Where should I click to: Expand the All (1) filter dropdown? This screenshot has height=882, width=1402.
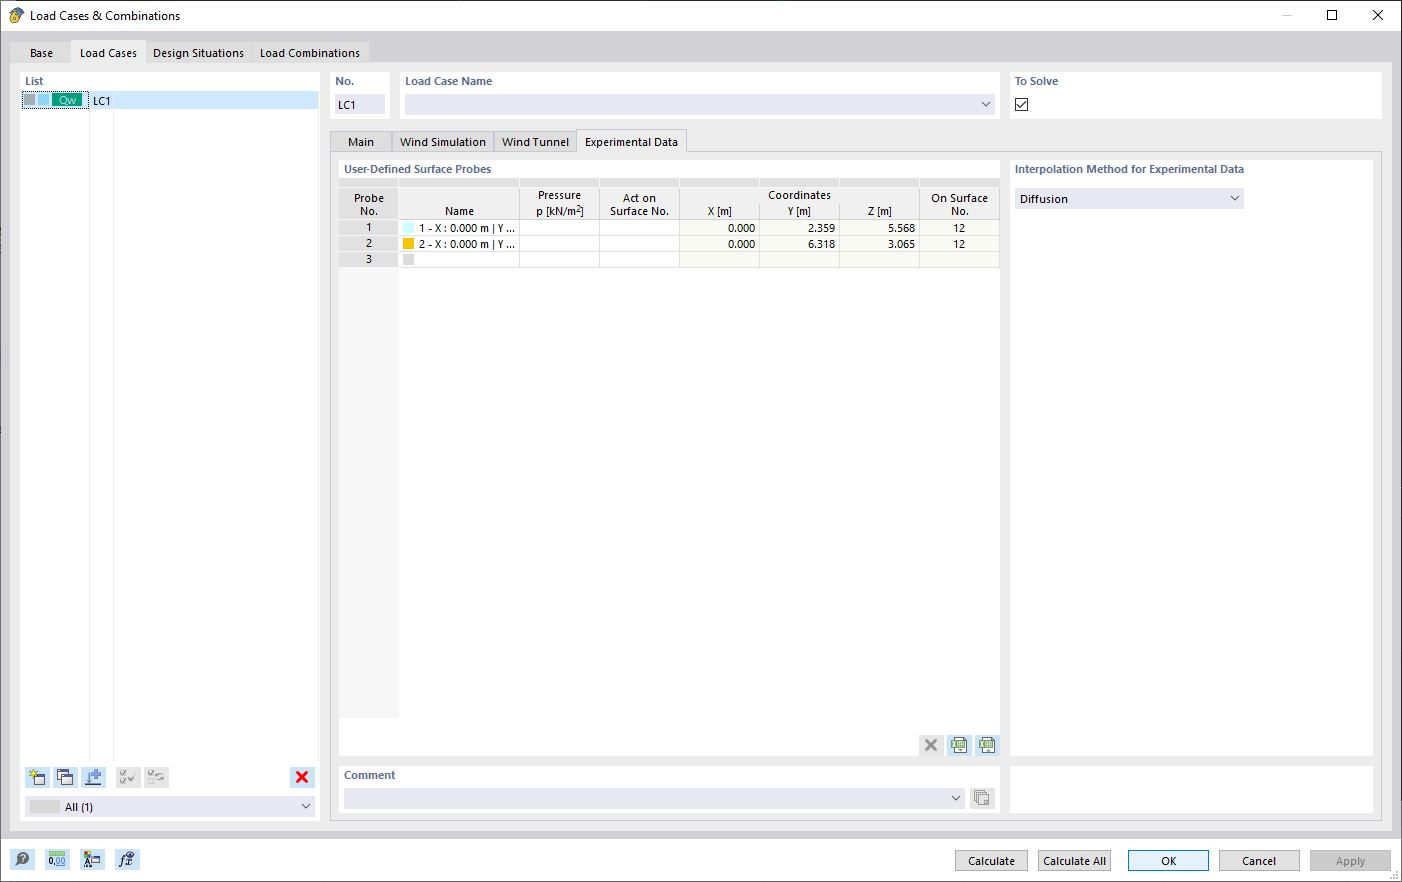[x=306, y=806]
